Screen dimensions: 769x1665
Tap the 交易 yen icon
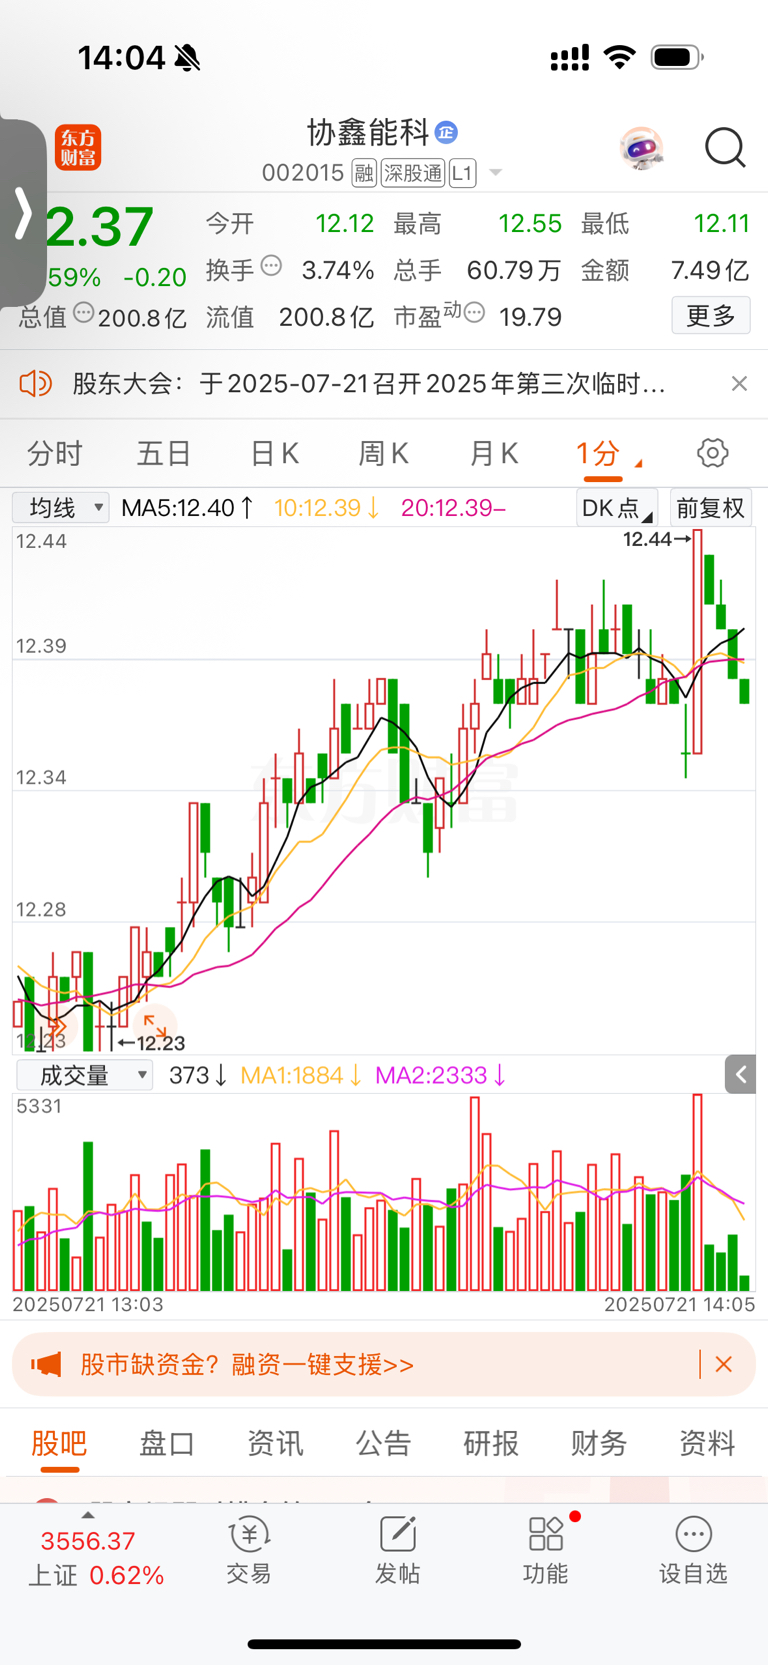[x=249, y=1534]
